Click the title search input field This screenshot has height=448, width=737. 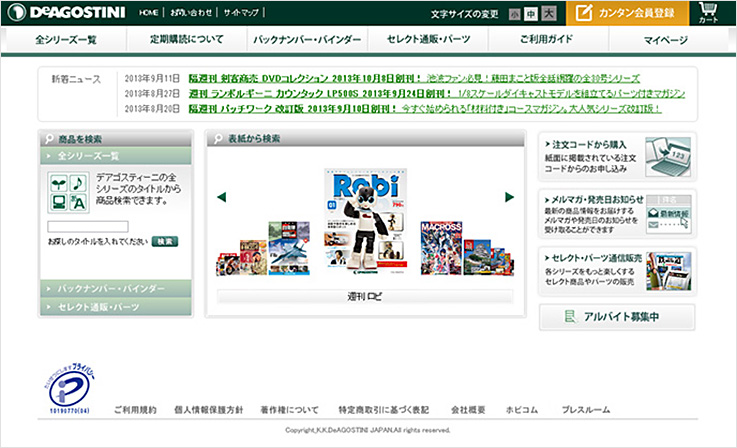click(87, 227)
